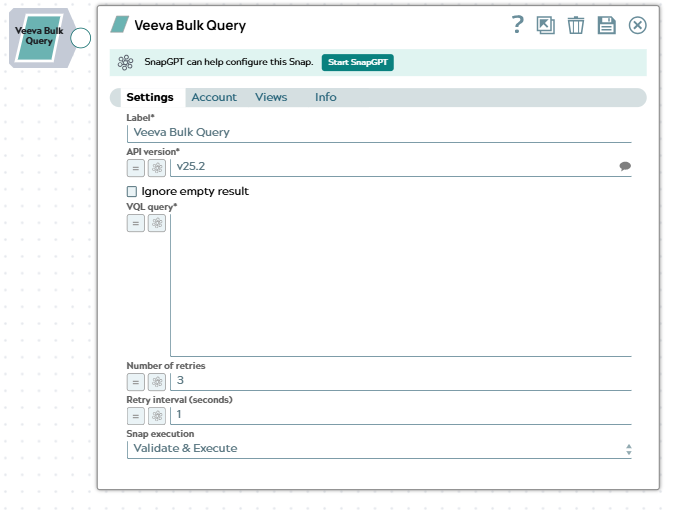Click into the Label input field

[x=379, y=133]
